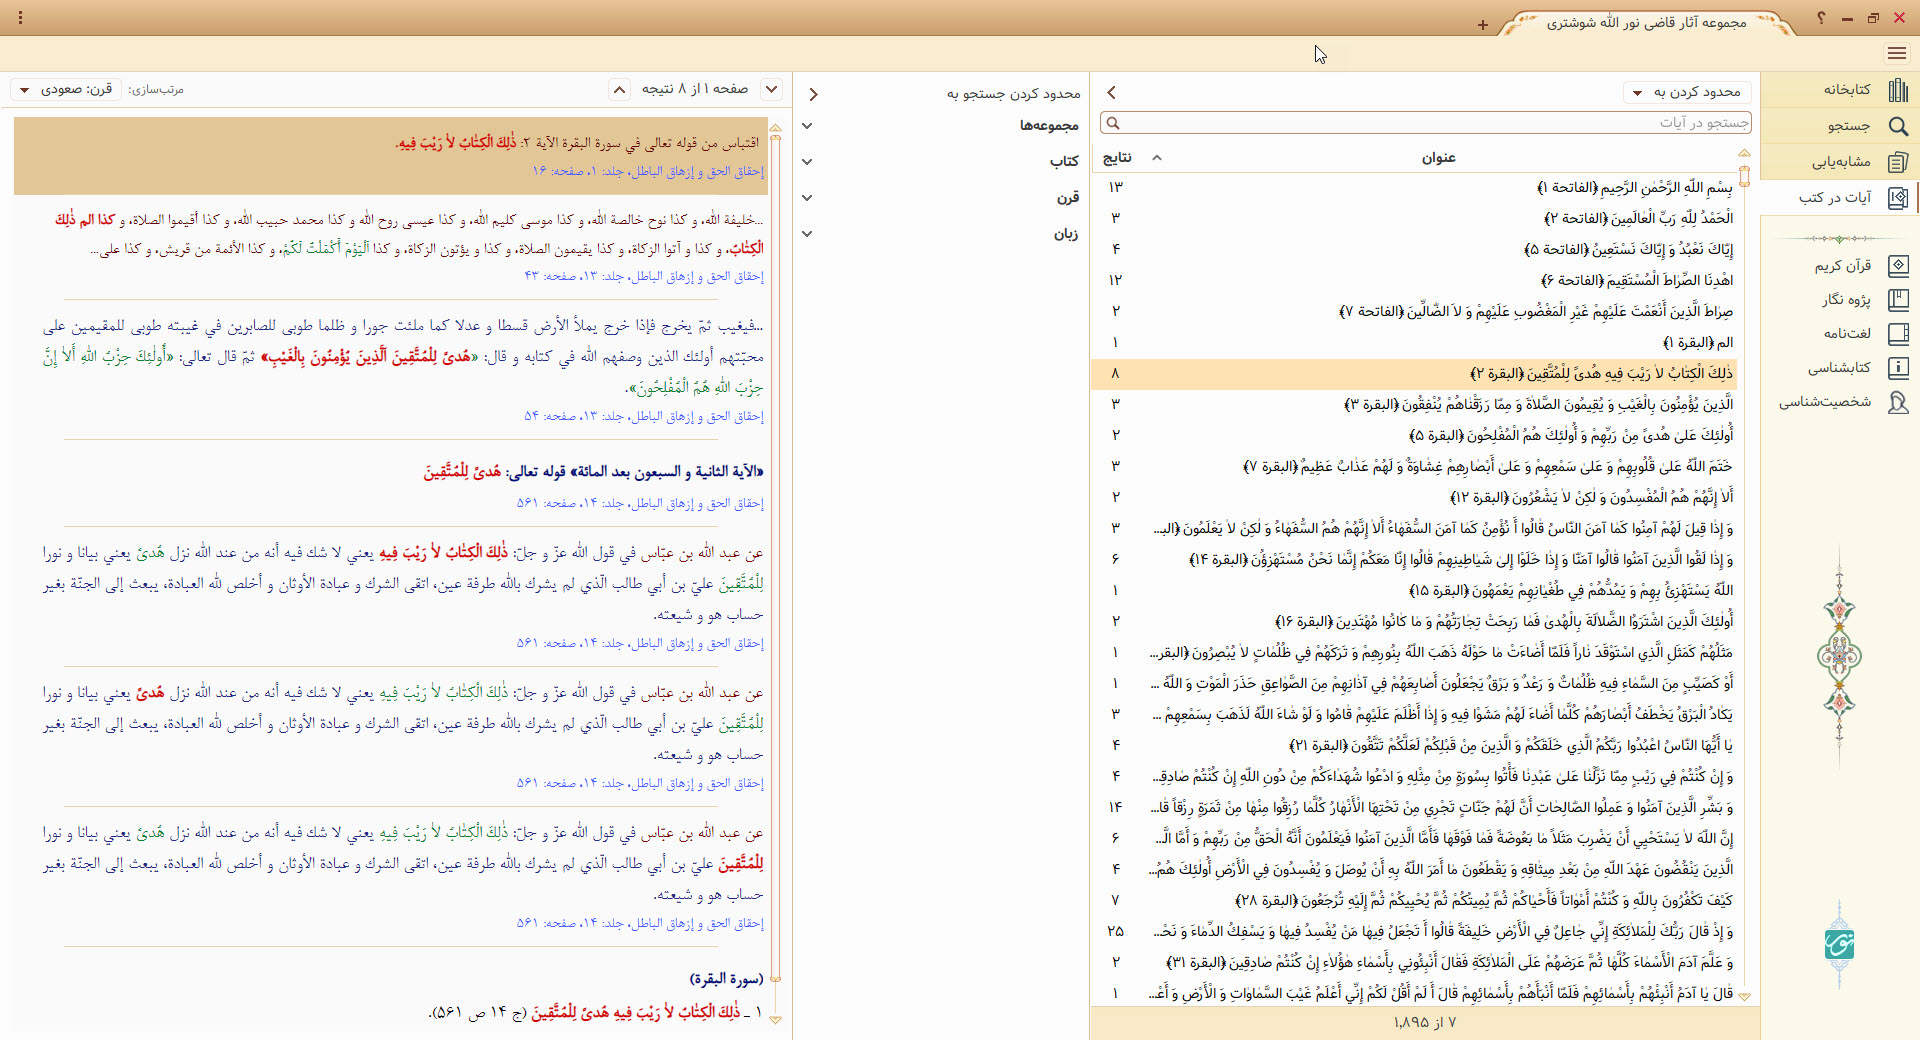Image resolution: width=1920 pixels, height=1040 pixels.
Task: Go to previous results page arrow
Action: (x=620, y=90)
